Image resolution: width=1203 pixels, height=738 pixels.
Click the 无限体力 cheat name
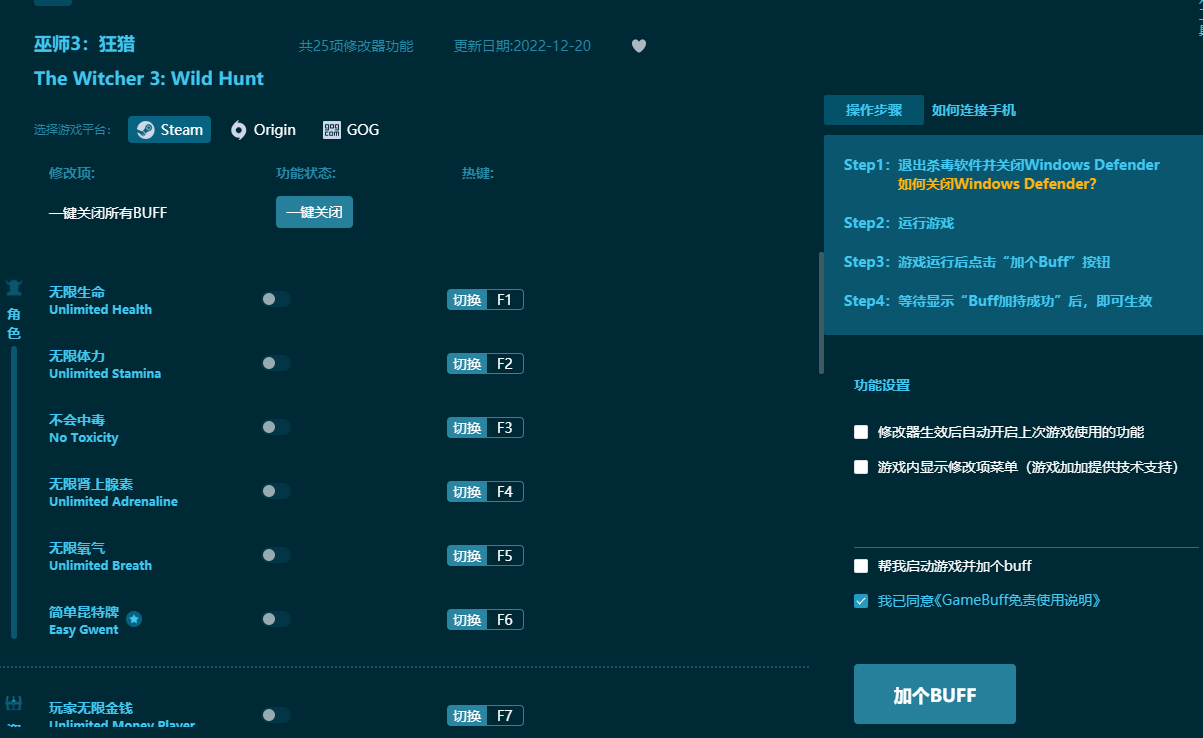[77, 356]
